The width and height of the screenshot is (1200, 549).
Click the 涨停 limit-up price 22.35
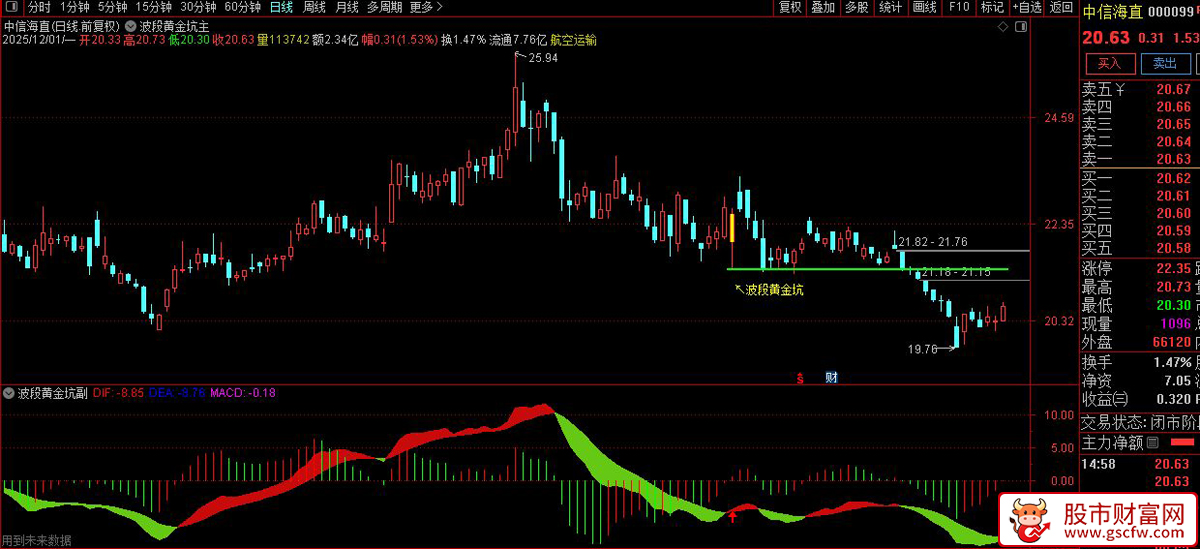(1173, 268)
